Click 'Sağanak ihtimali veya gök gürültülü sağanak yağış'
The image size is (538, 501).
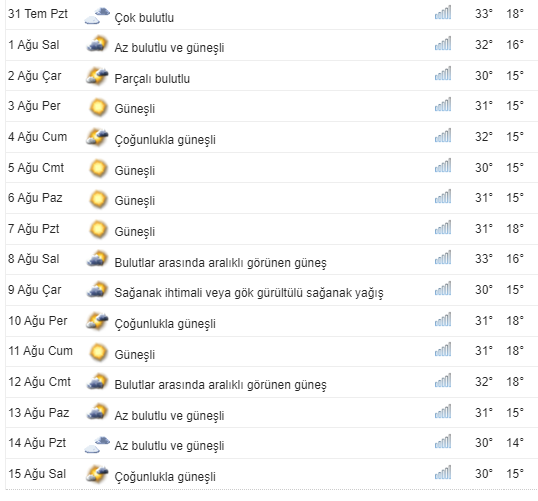tap(249, 293)
